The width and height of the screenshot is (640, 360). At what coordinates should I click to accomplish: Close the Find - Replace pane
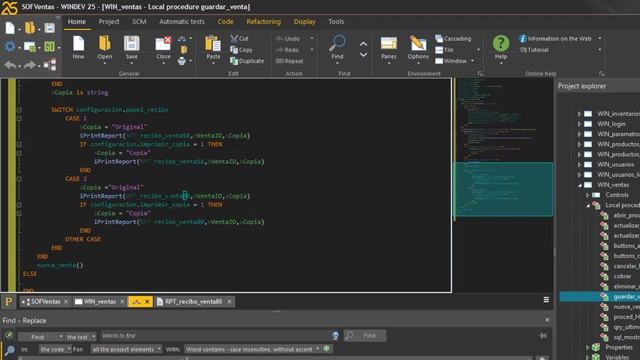547,320
